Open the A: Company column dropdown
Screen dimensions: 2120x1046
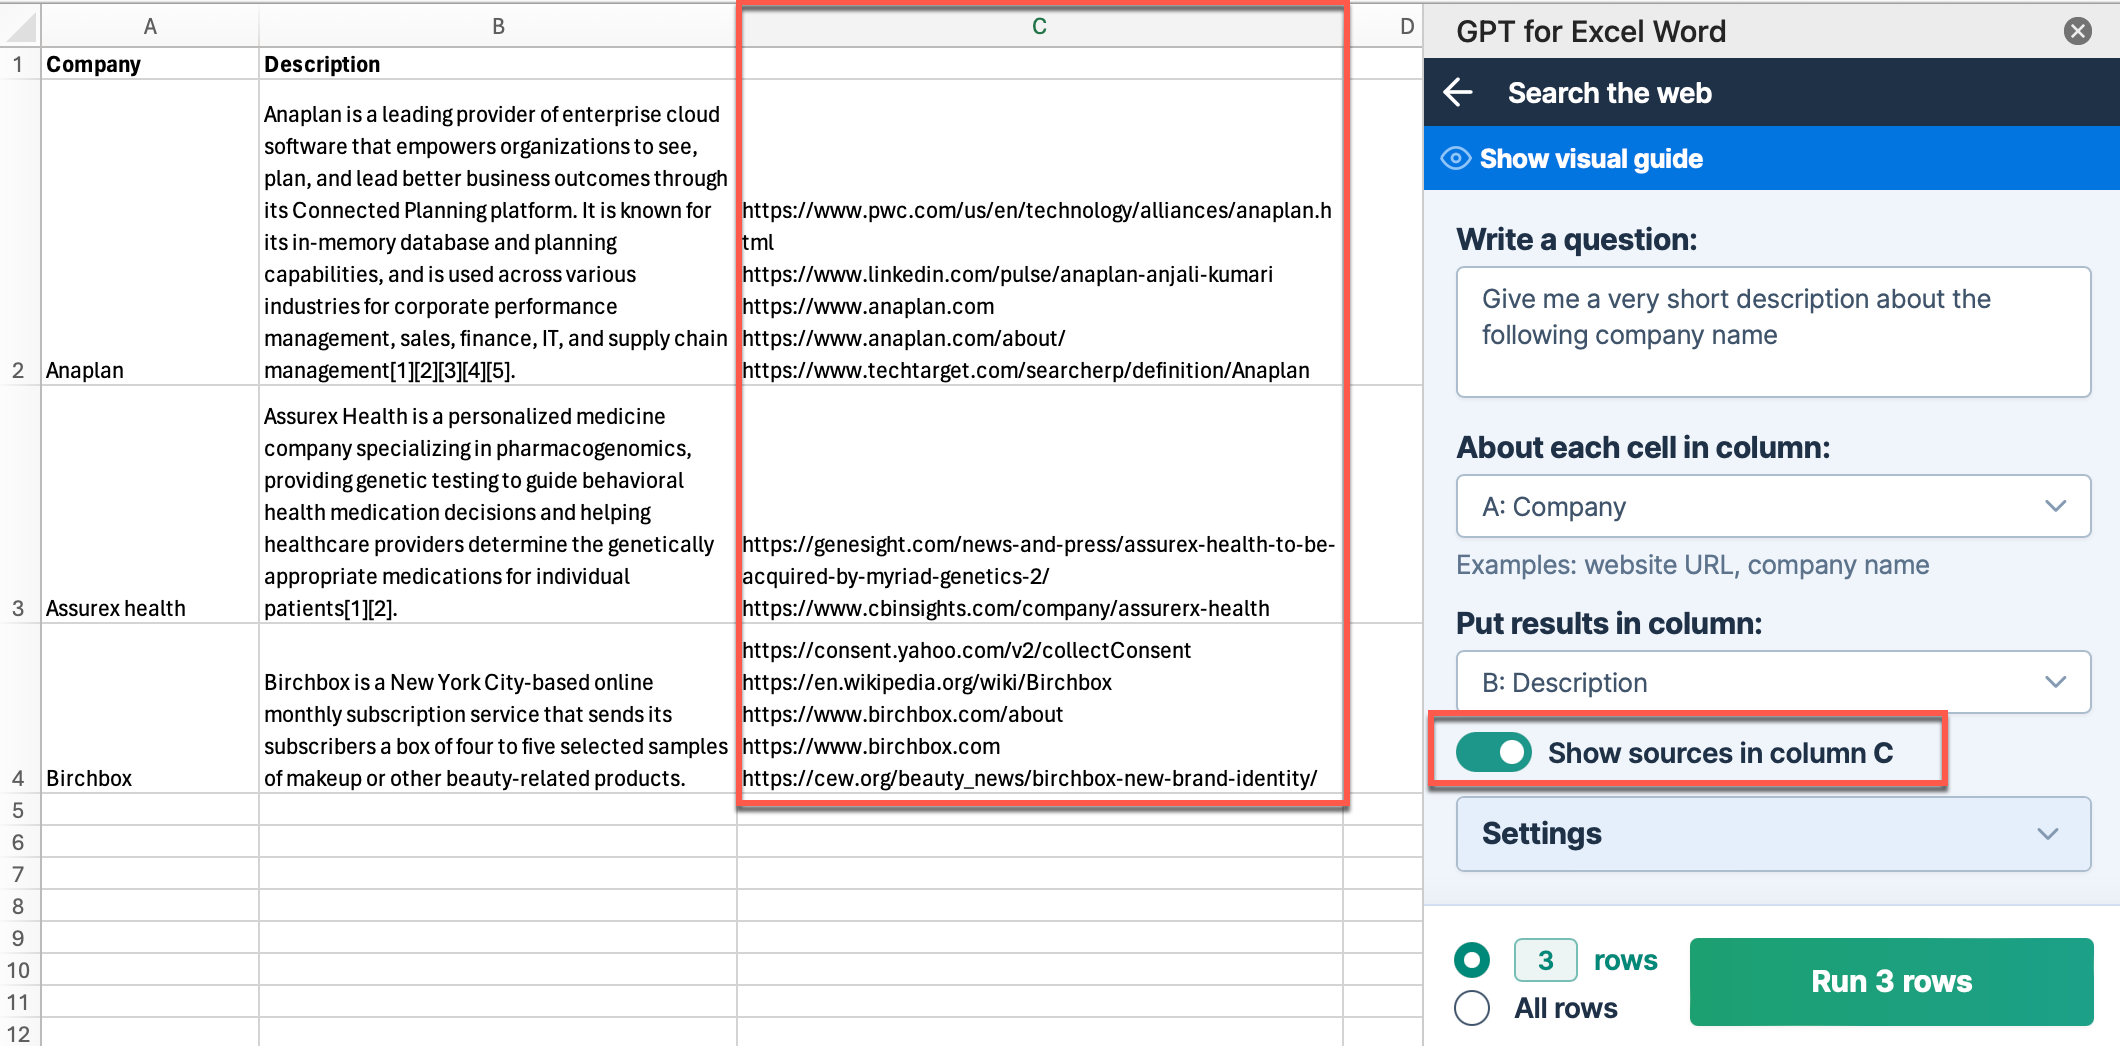tap(1772, 507)
